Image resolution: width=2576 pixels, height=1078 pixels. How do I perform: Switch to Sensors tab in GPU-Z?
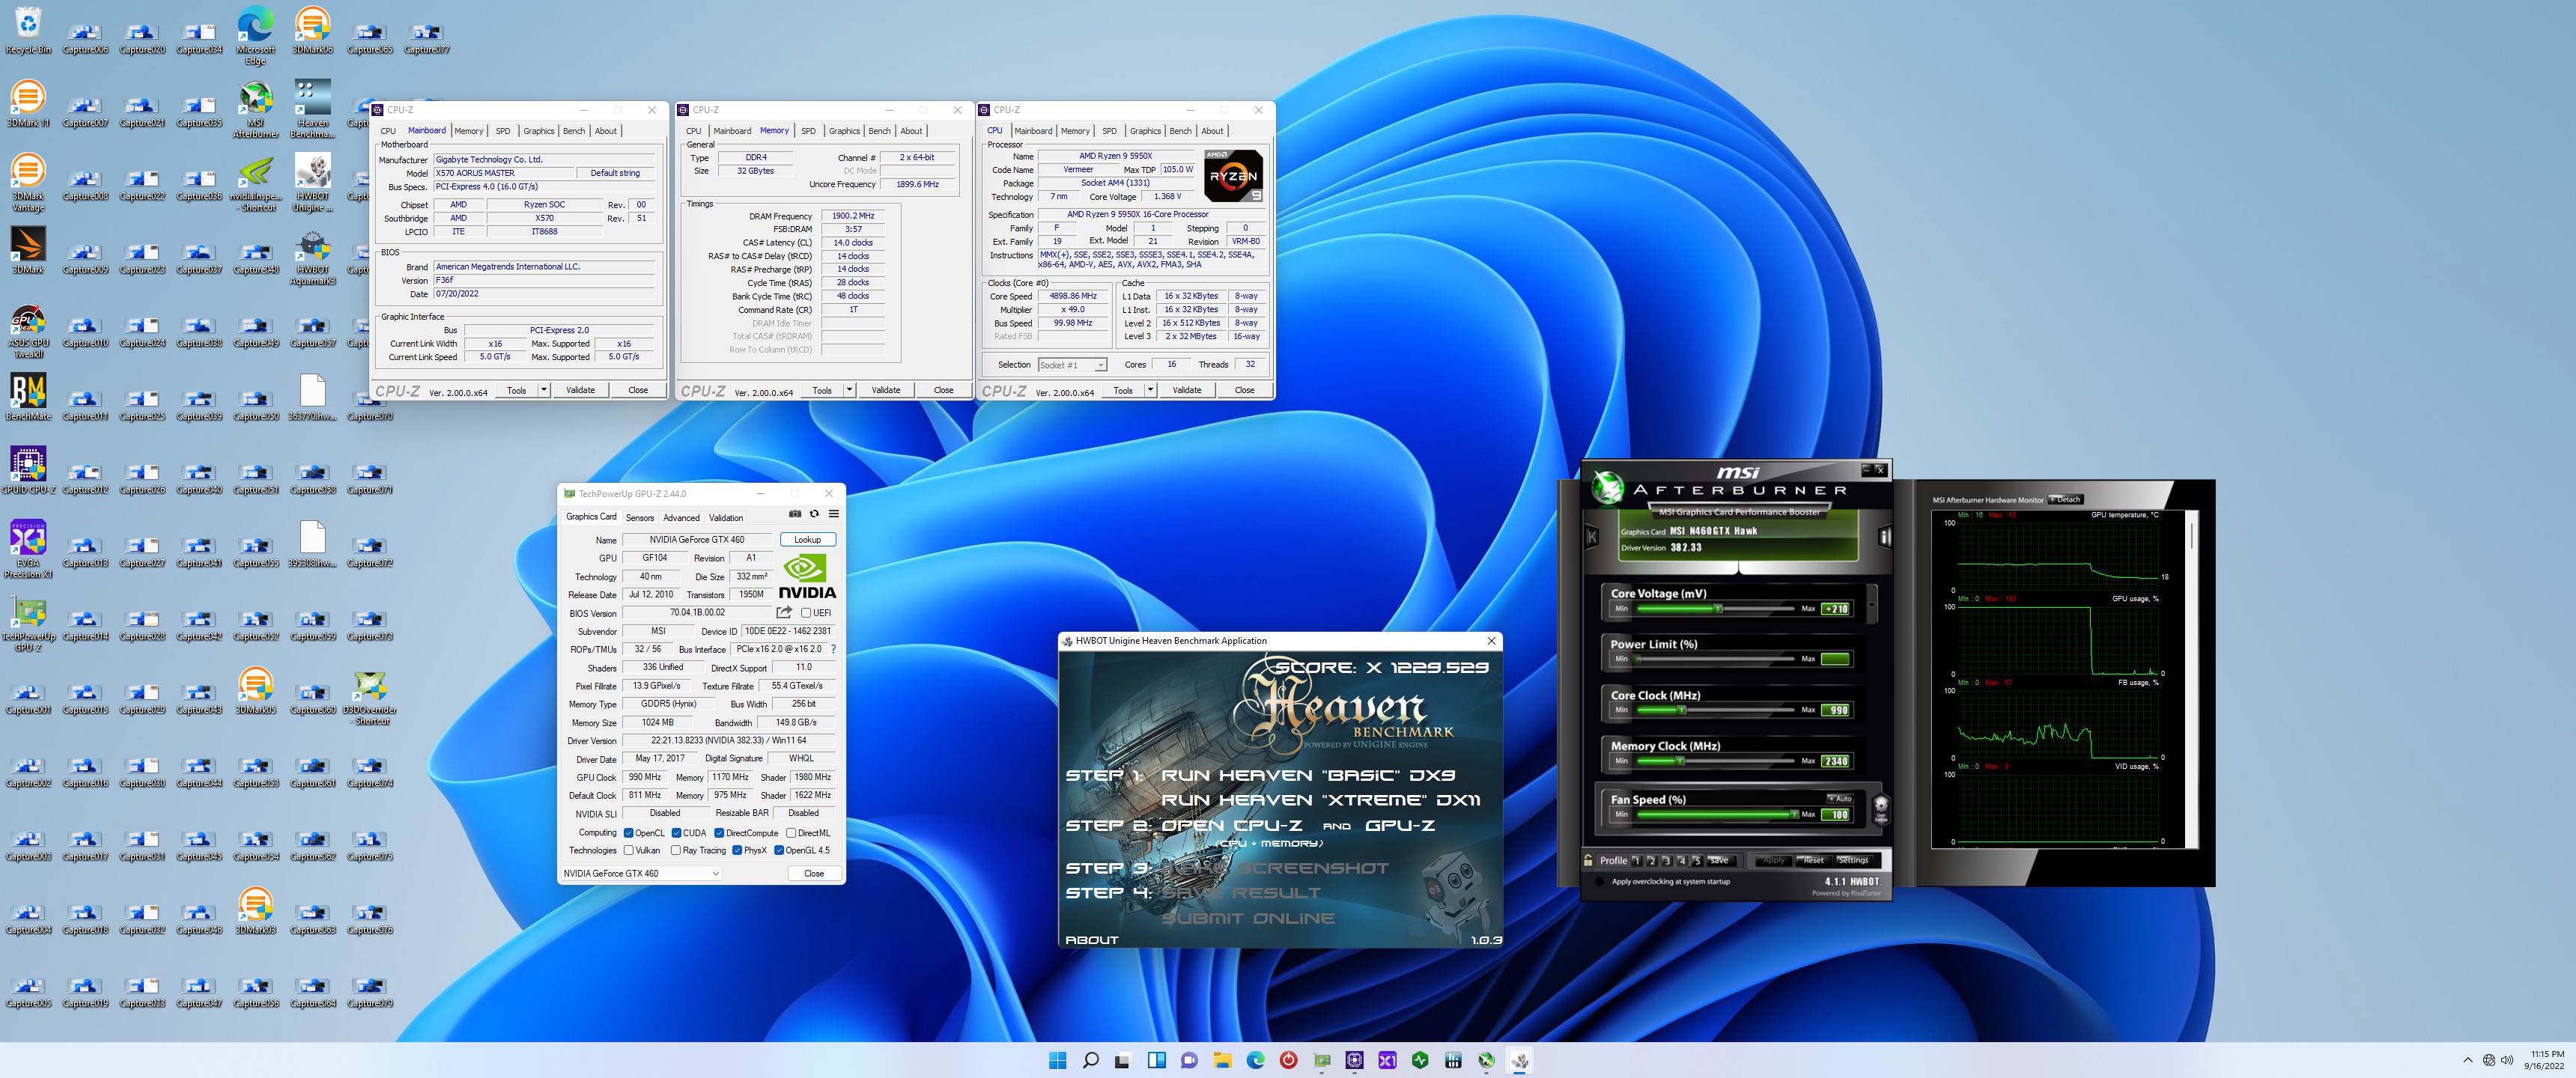(x=640, y=517)
